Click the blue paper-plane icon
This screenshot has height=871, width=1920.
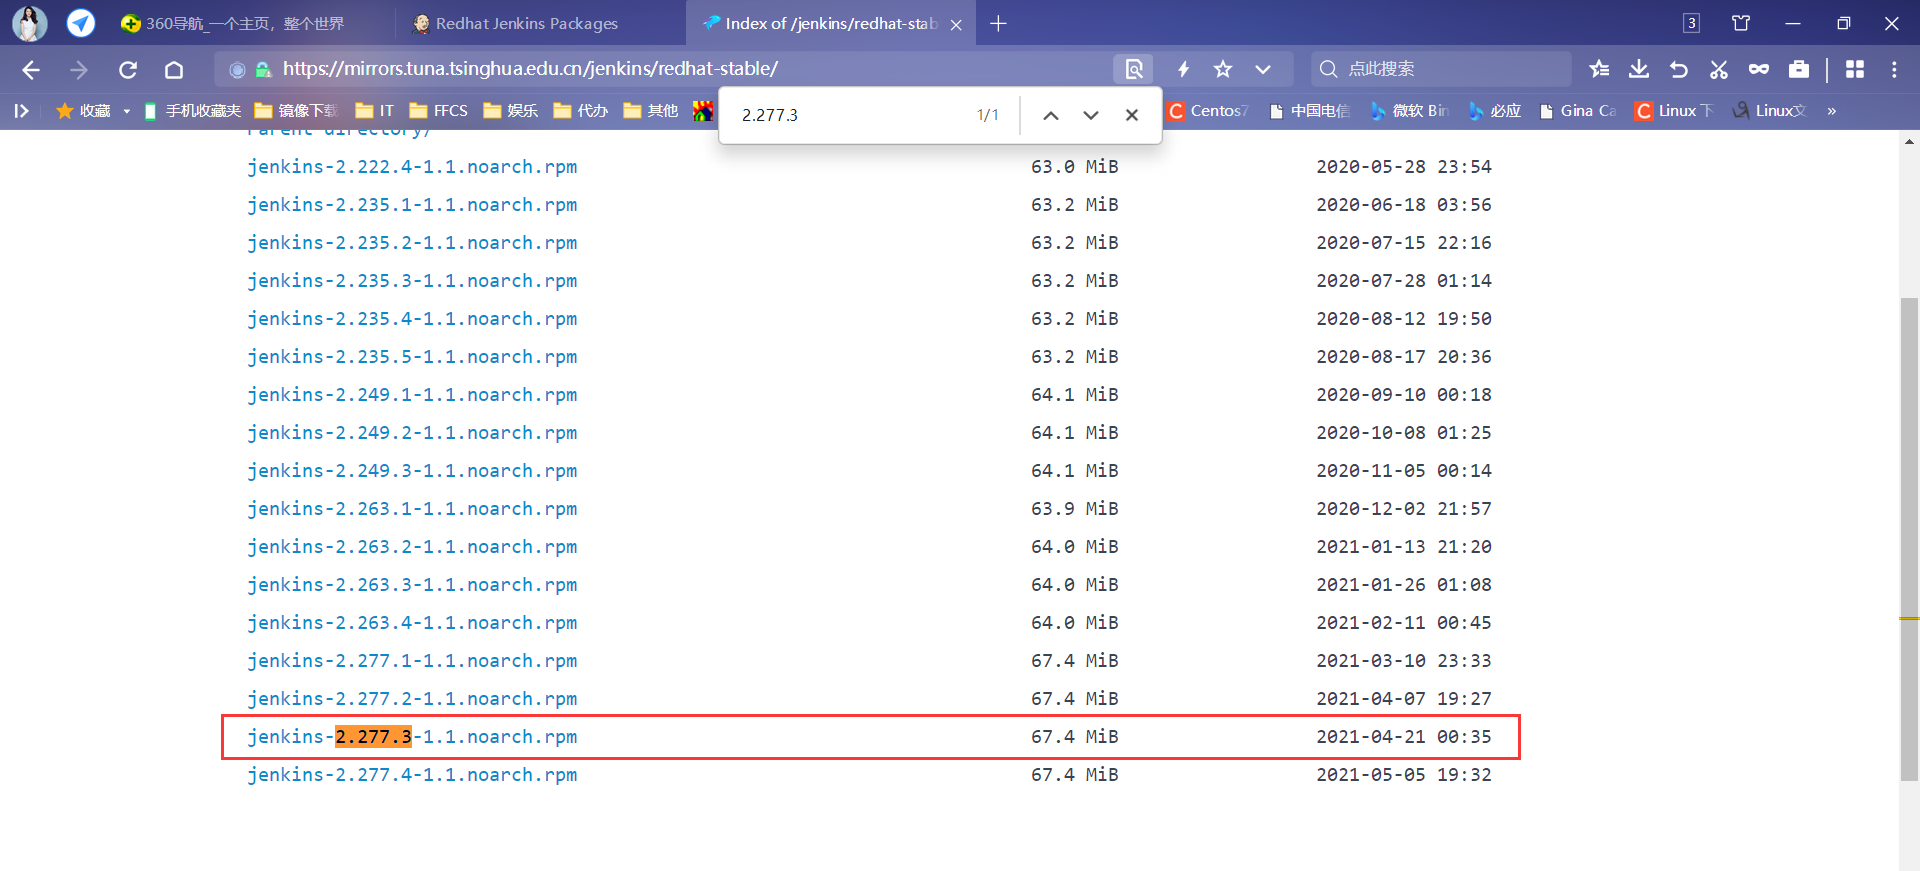[81, 23]
